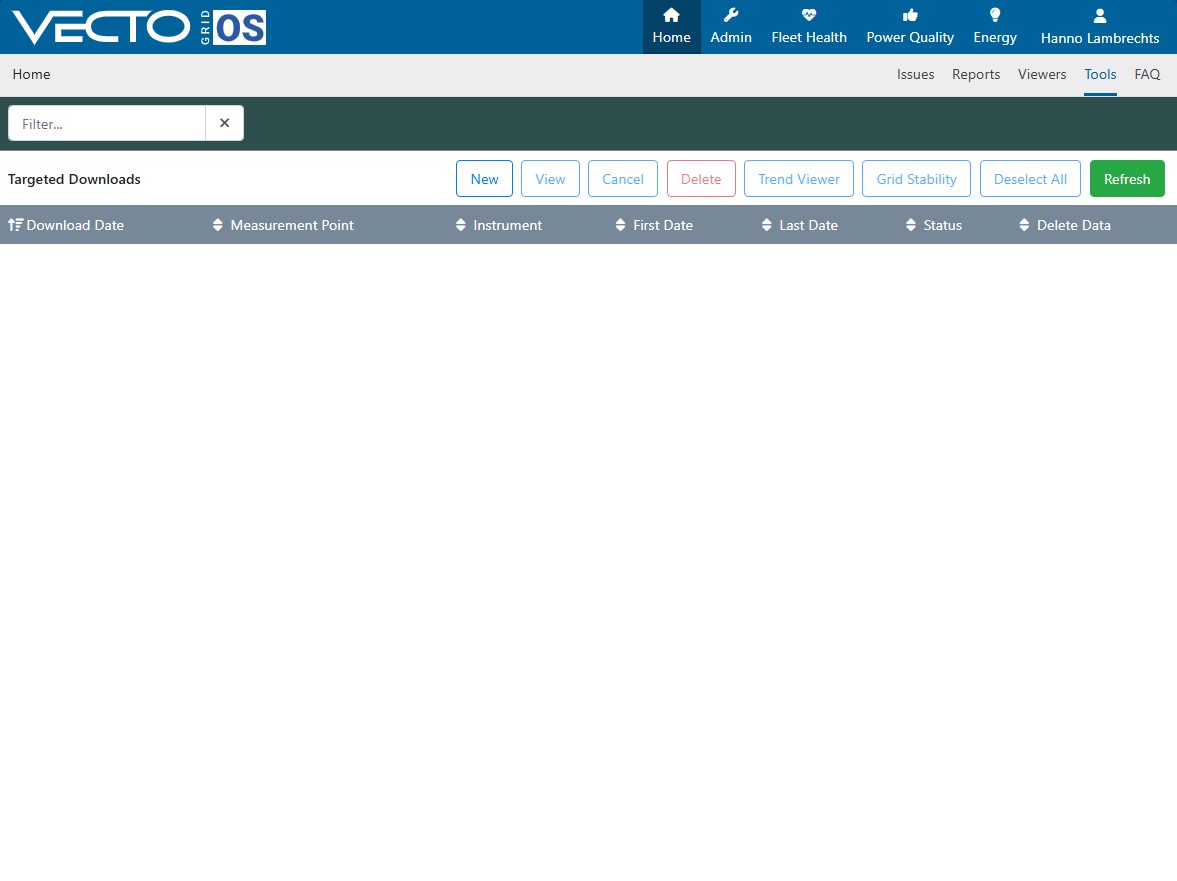Focus the Filter input field
Screen dimensions: 1177x881
click(x=107, y=123)
